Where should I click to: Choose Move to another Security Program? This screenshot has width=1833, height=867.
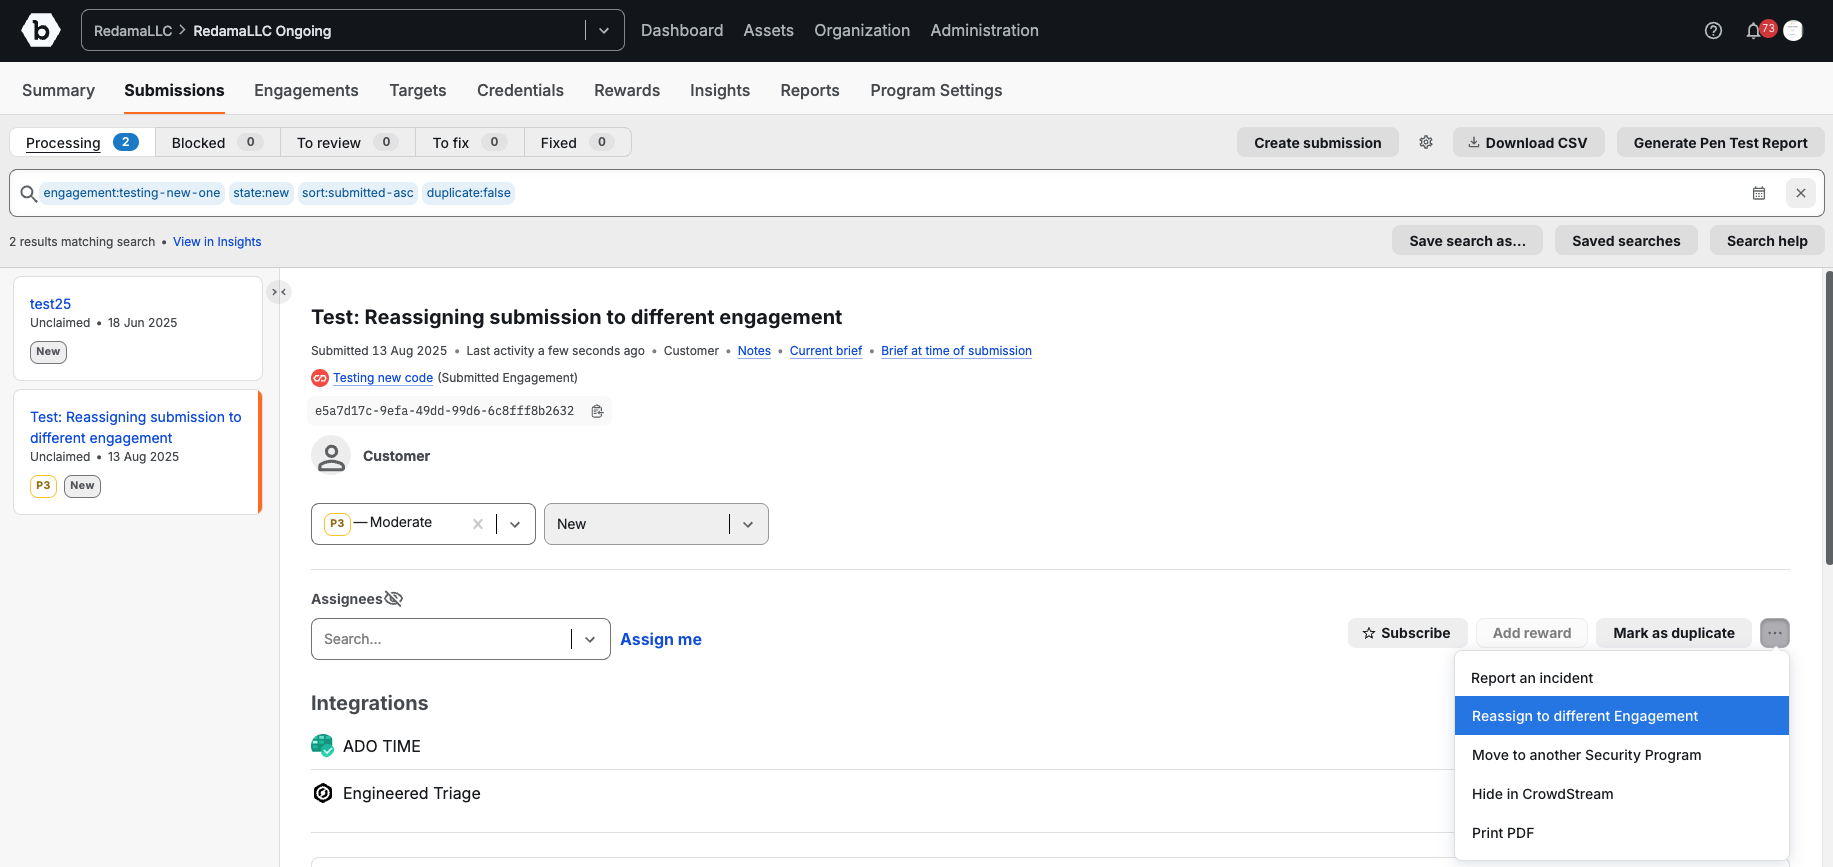[x=1622, y=755]
